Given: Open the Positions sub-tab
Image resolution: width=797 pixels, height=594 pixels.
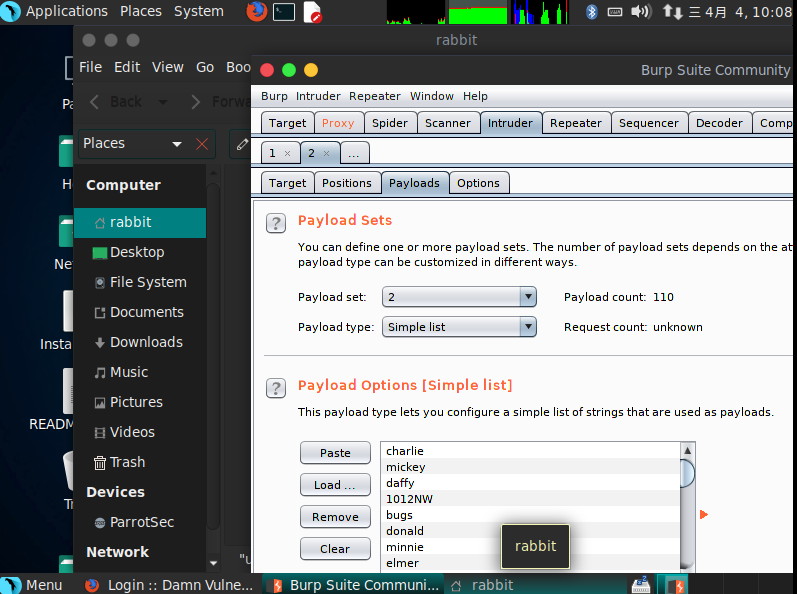Looking at the screenshot, I should click(347, 183).
